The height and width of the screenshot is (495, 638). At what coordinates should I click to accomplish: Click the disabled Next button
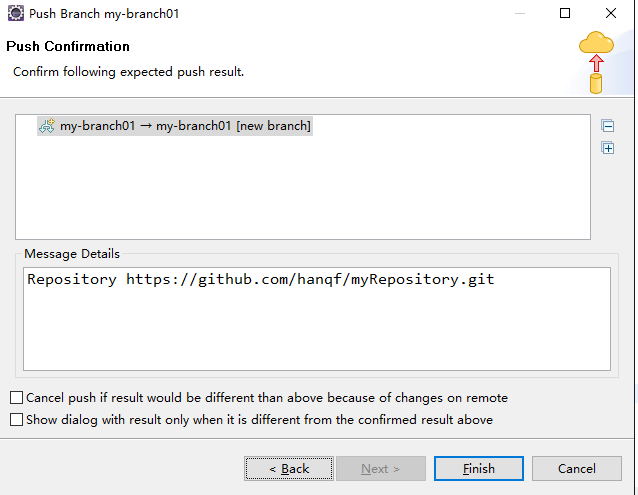[380, 469]
